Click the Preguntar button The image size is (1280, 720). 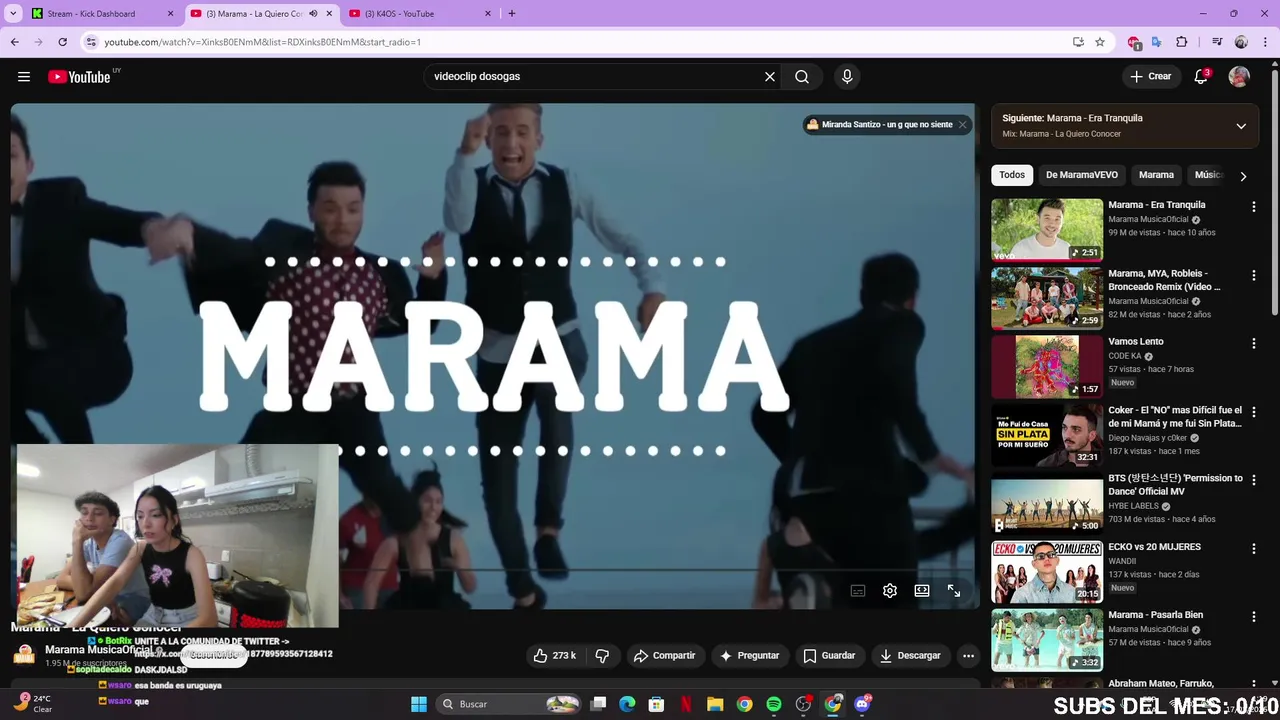click(749, 655)
